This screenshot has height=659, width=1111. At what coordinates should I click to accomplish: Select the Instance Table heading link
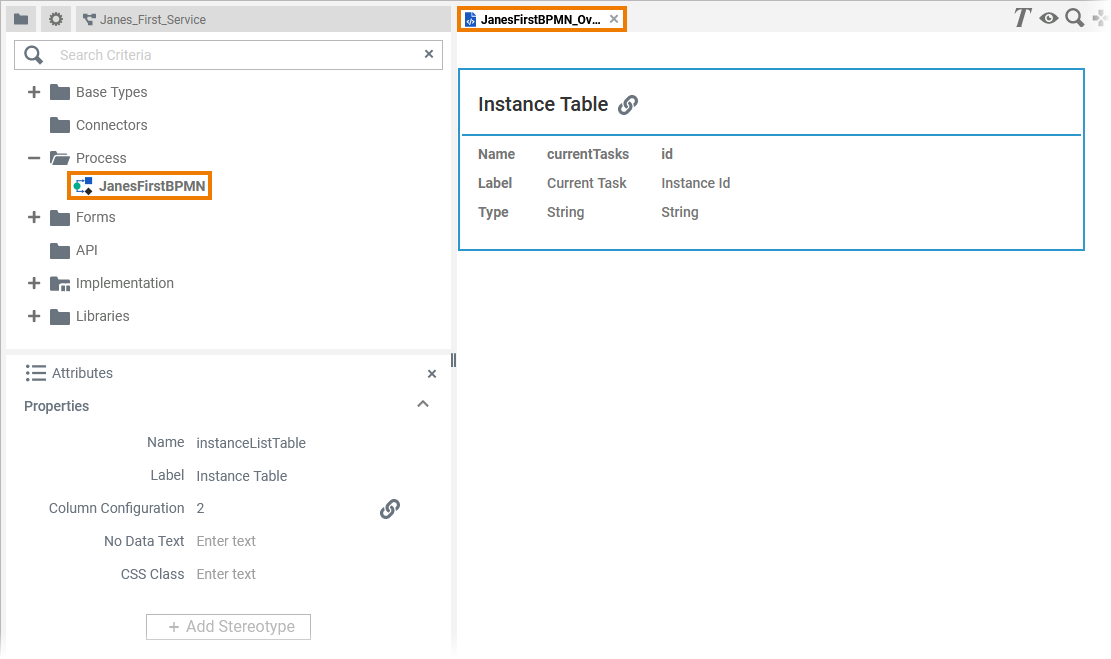click(543, 104)
